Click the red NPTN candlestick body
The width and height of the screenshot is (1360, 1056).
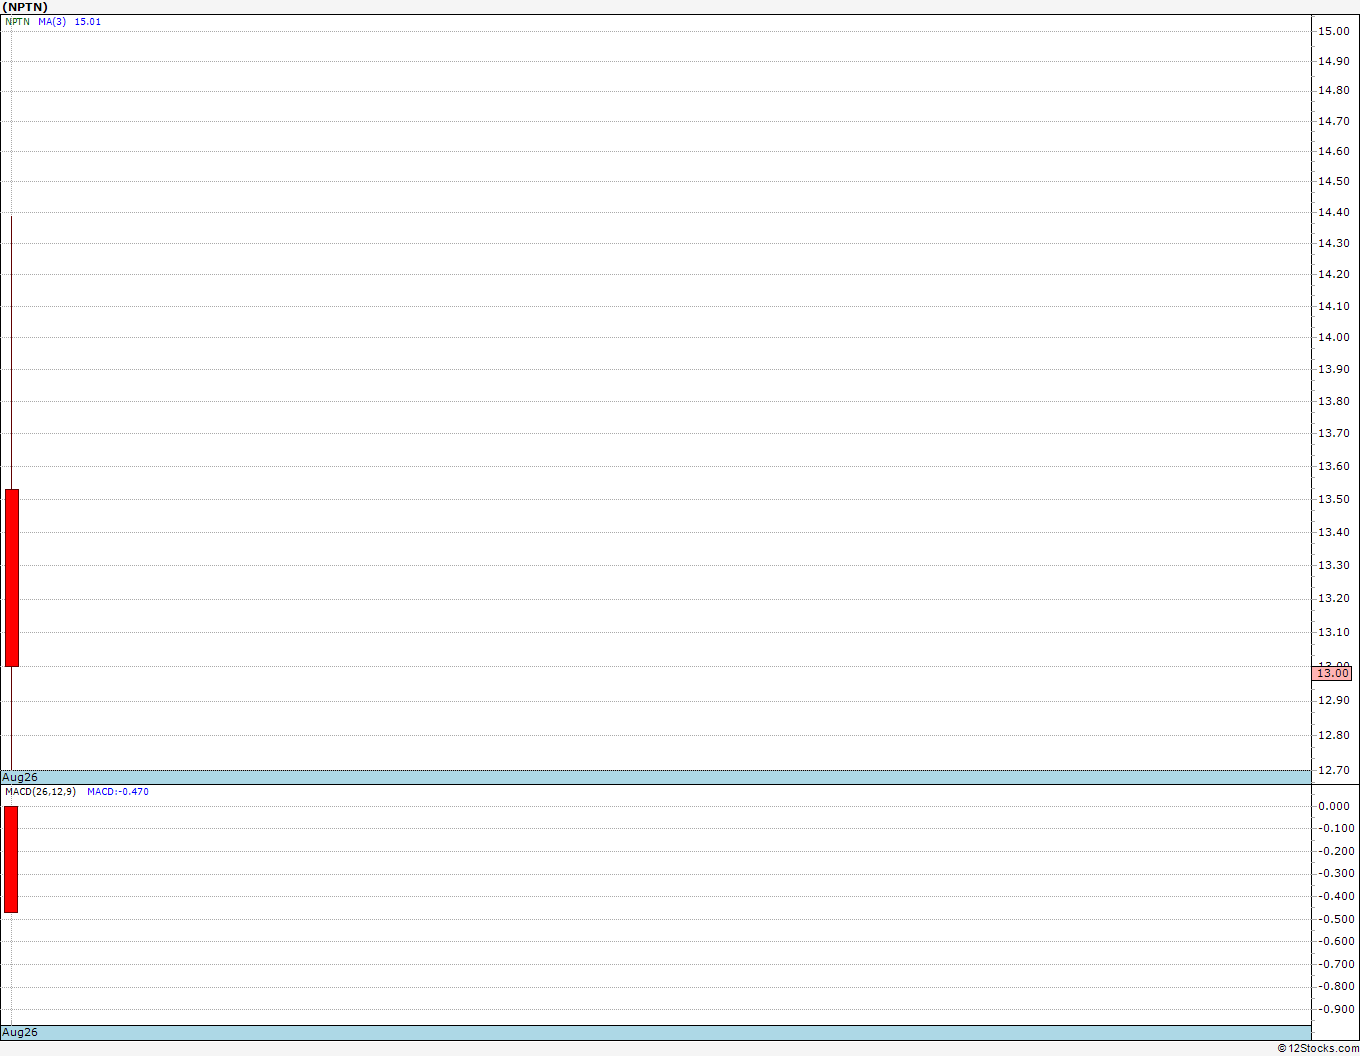(x=12, y=578)
